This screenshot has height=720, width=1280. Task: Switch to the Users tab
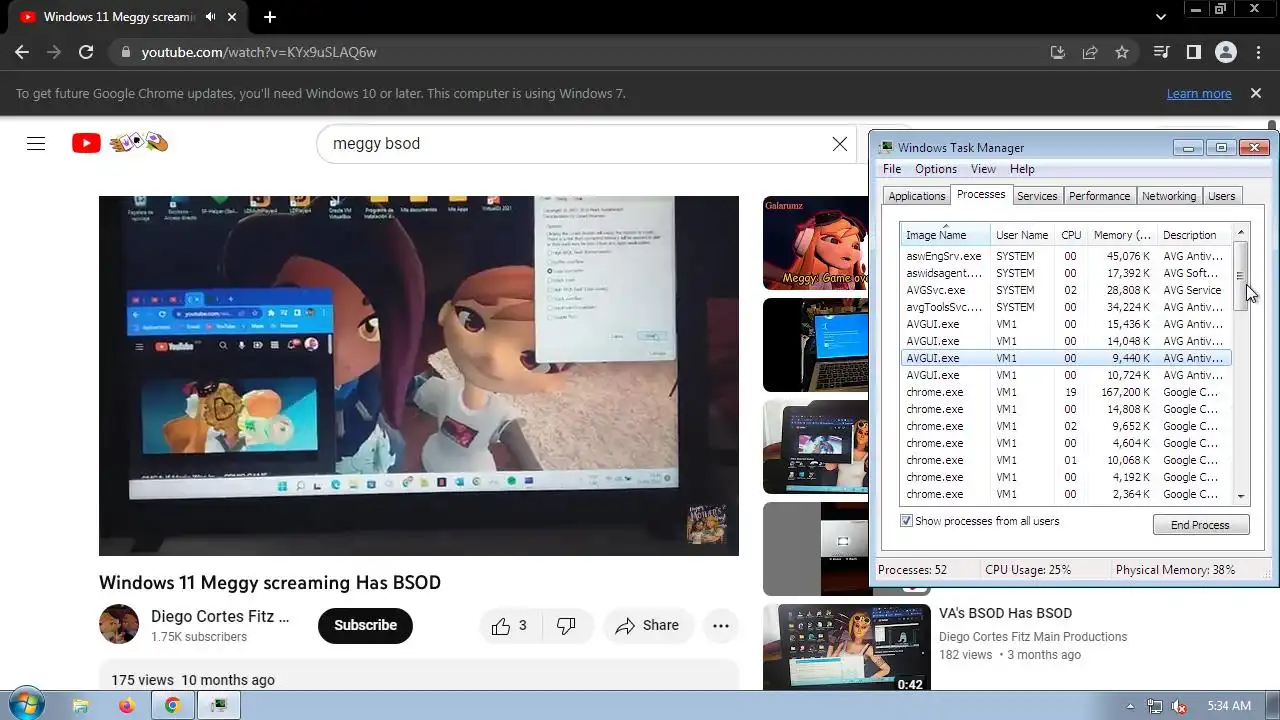pyautogui.click(x=1221, y=196)
